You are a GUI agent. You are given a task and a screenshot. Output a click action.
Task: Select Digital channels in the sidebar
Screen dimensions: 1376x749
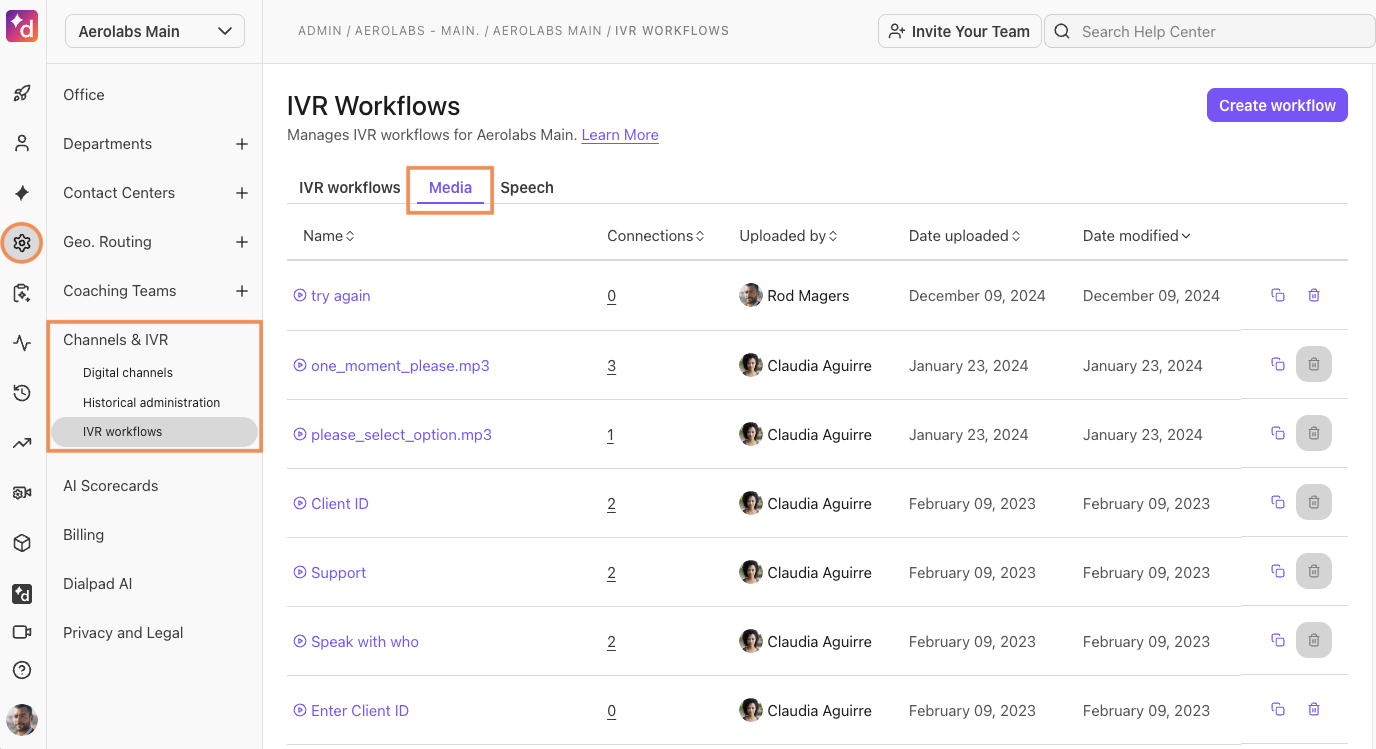128,373
